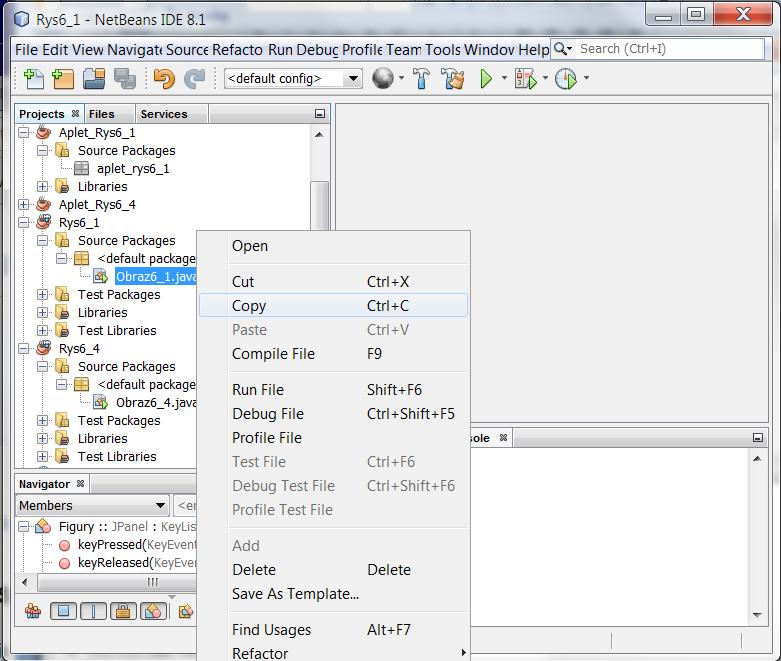Click the green Run Project icon
Image resolution: width=781 pixels, height=661 pixels.
pyautogui.click(x=486, y=79)
